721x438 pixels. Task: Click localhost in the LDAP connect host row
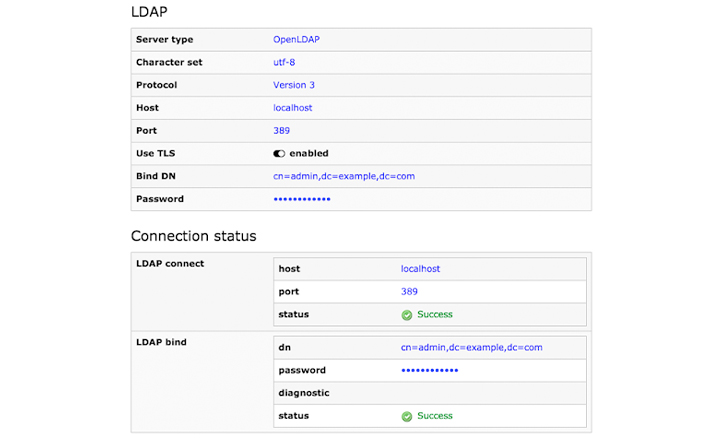coord(420,269)
